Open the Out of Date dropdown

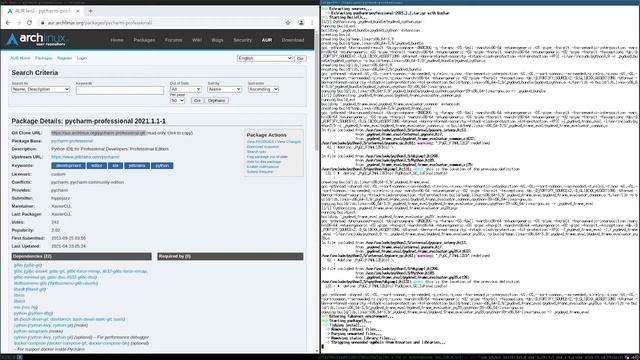pos(186,89)
